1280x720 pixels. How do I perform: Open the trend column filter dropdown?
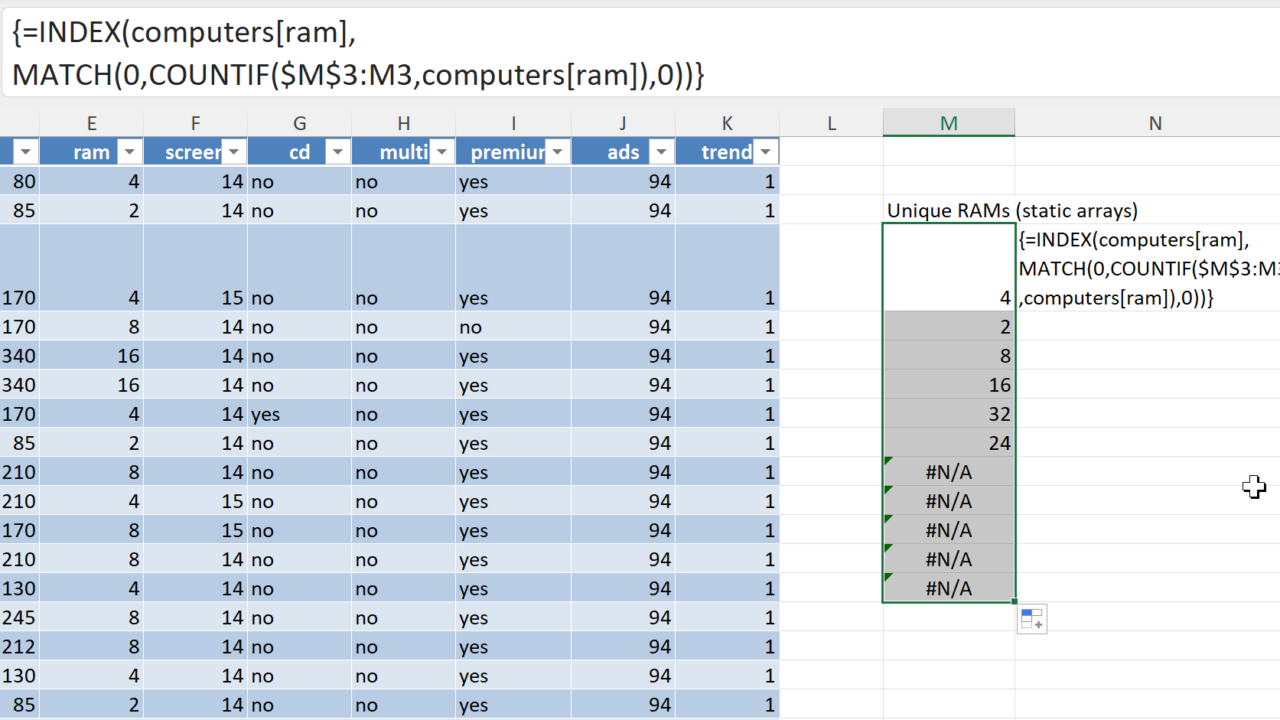coord(766,152)
